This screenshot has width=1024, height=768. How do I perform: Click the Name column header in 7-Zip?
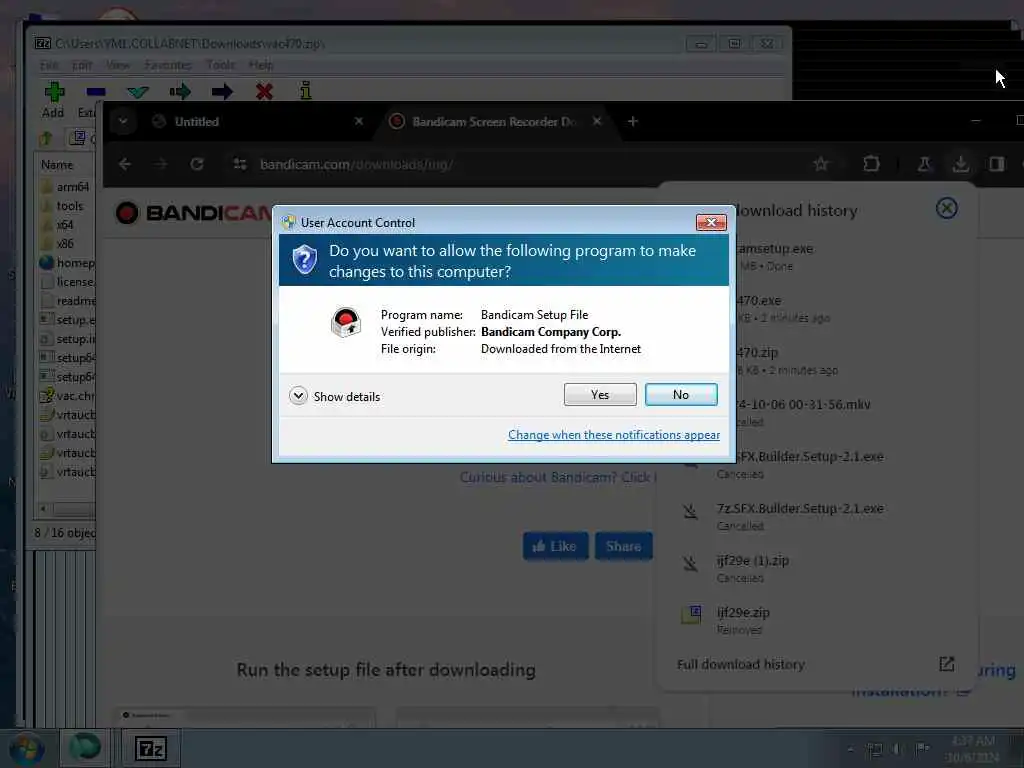point(57,165)
